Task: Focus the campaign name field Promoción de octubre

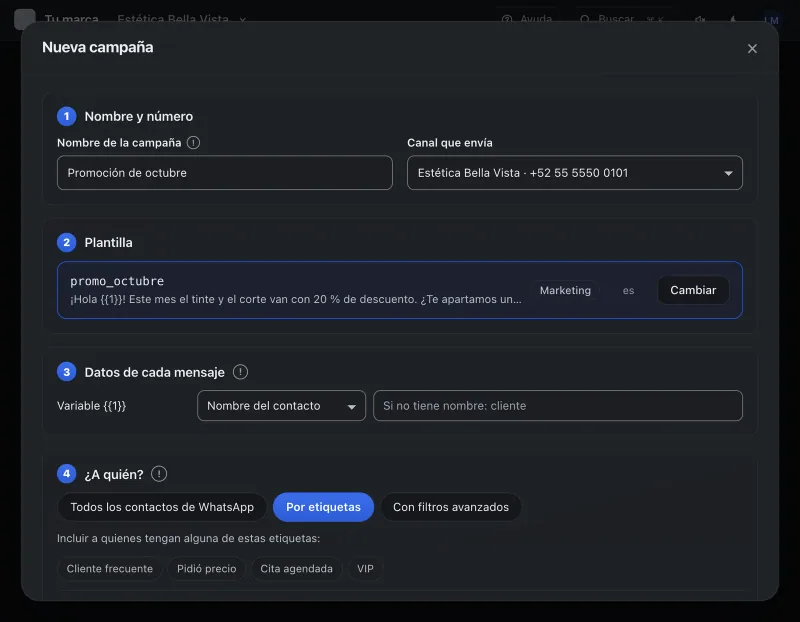Action: [224, 172]
